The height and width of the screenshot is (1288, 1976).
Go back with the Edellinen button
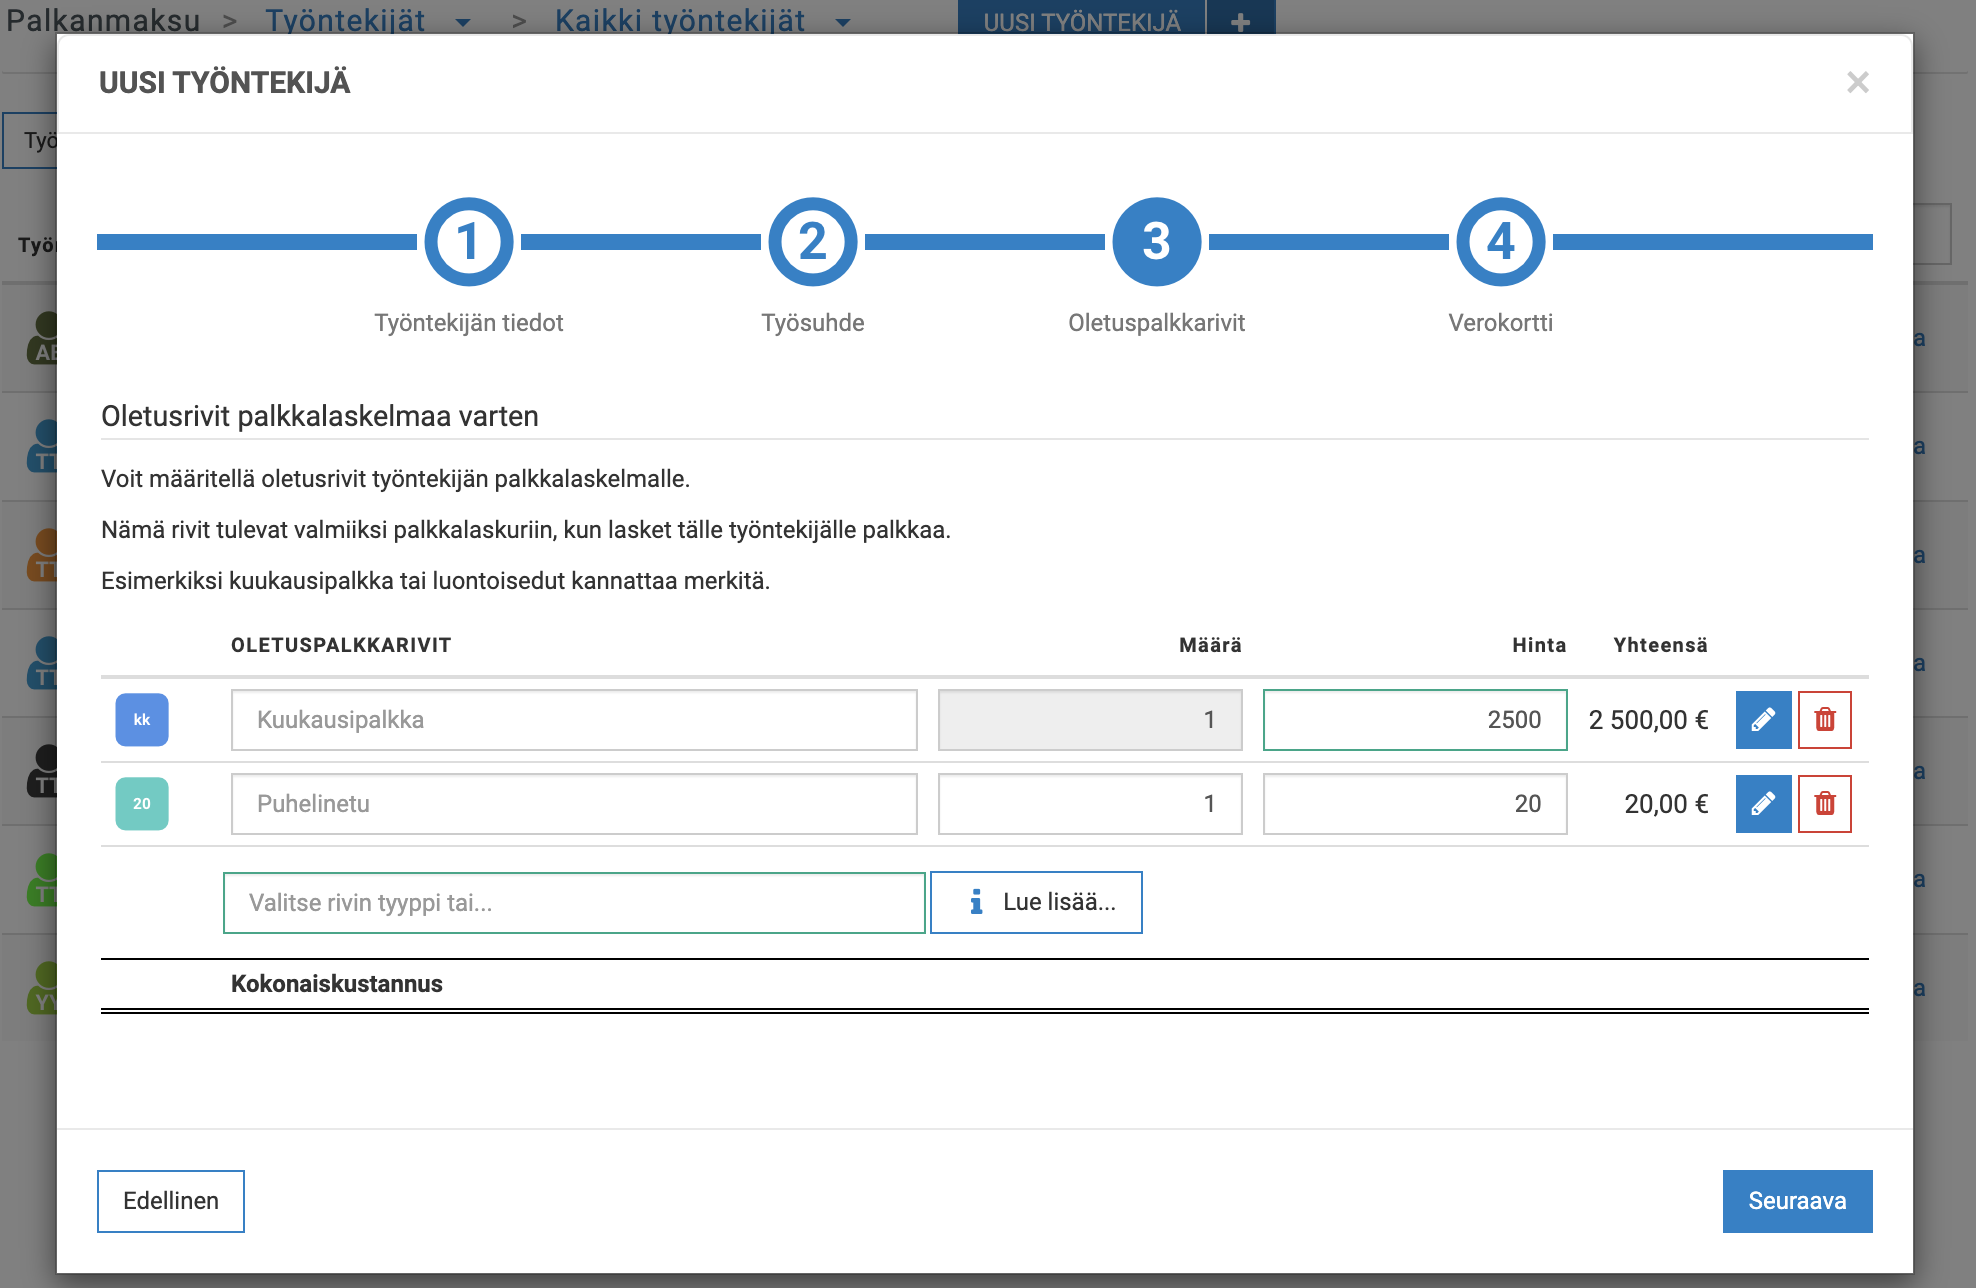(171, 1201)
